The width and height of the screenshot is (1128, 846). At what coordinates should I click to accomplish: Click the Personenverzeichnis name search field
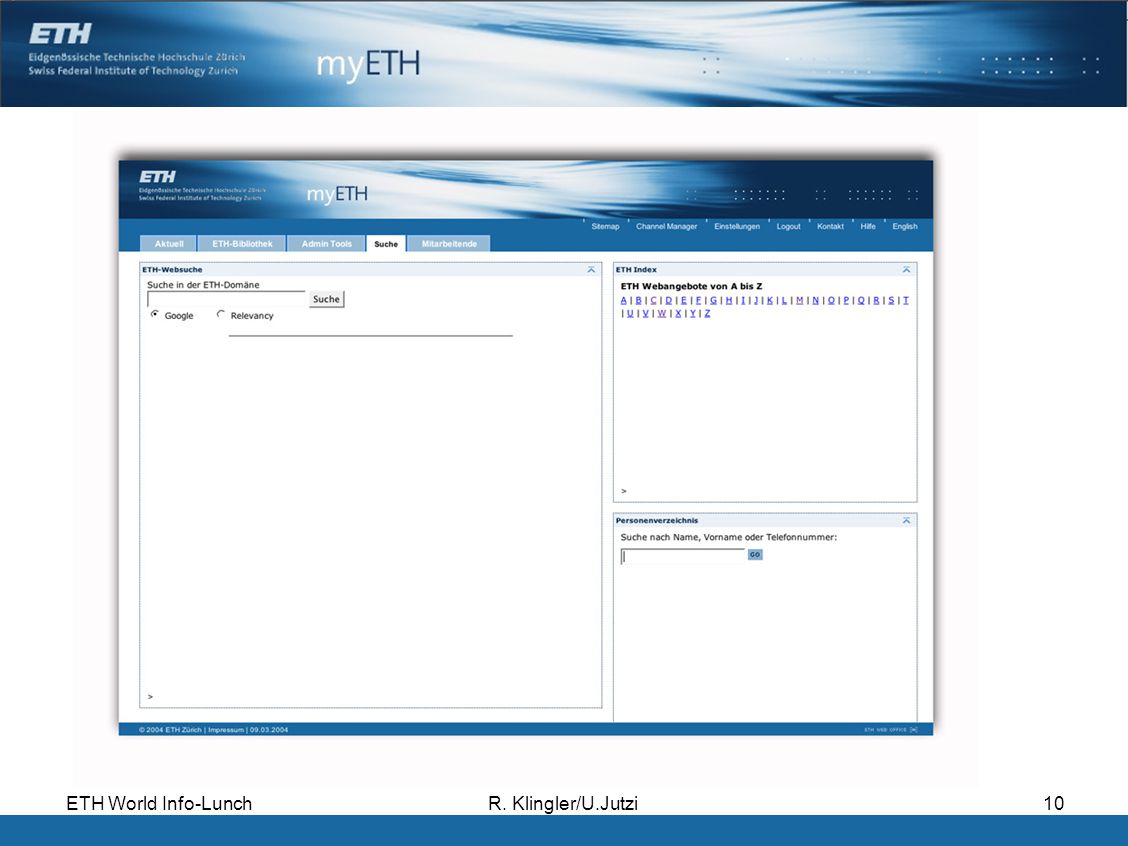coord(683,555)
